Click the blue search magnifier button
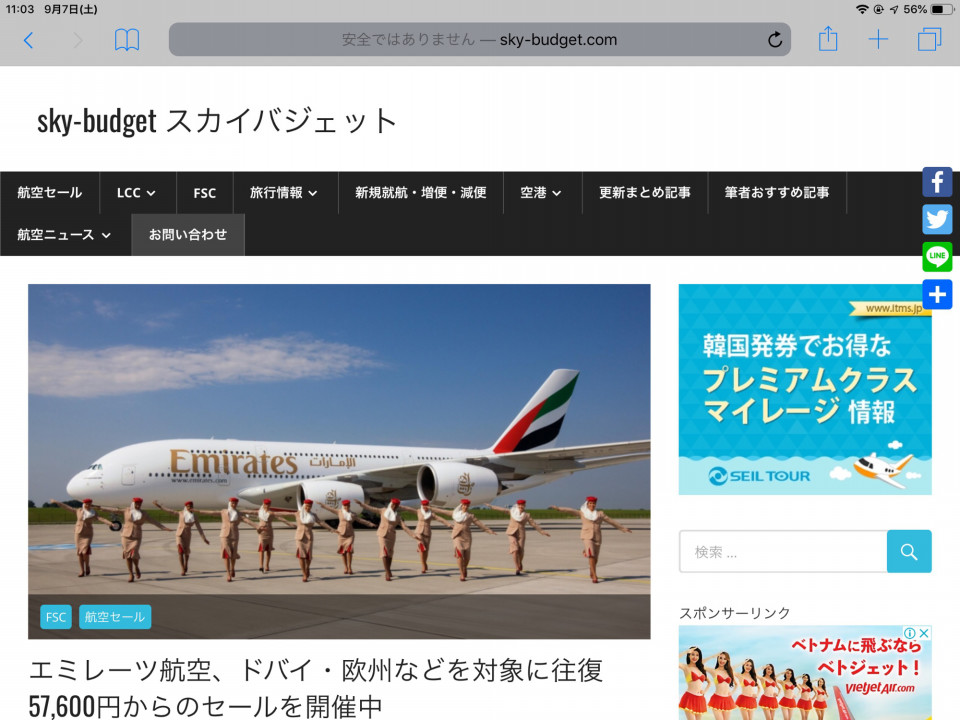The image size is (960, 720). 909,552
